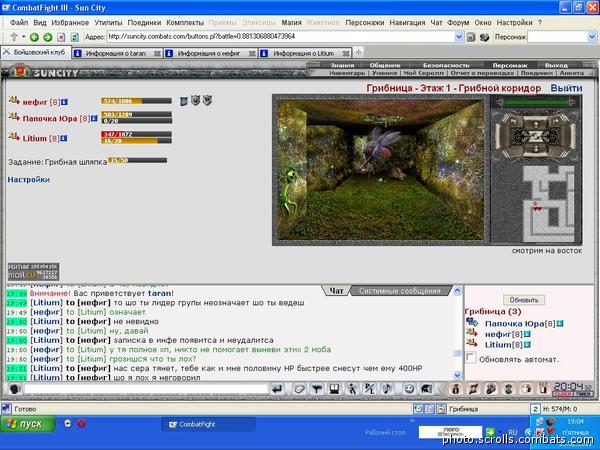The width and height of the screenshot is (600, 450).
Task: Open the Поединки menu
Action: click(x=144, y=23)
